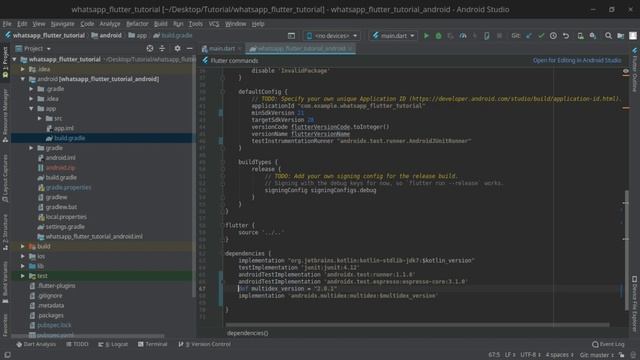Screen dimensions: 640x360
Task: Expand the src folder
Action: (x=40, y=119)
